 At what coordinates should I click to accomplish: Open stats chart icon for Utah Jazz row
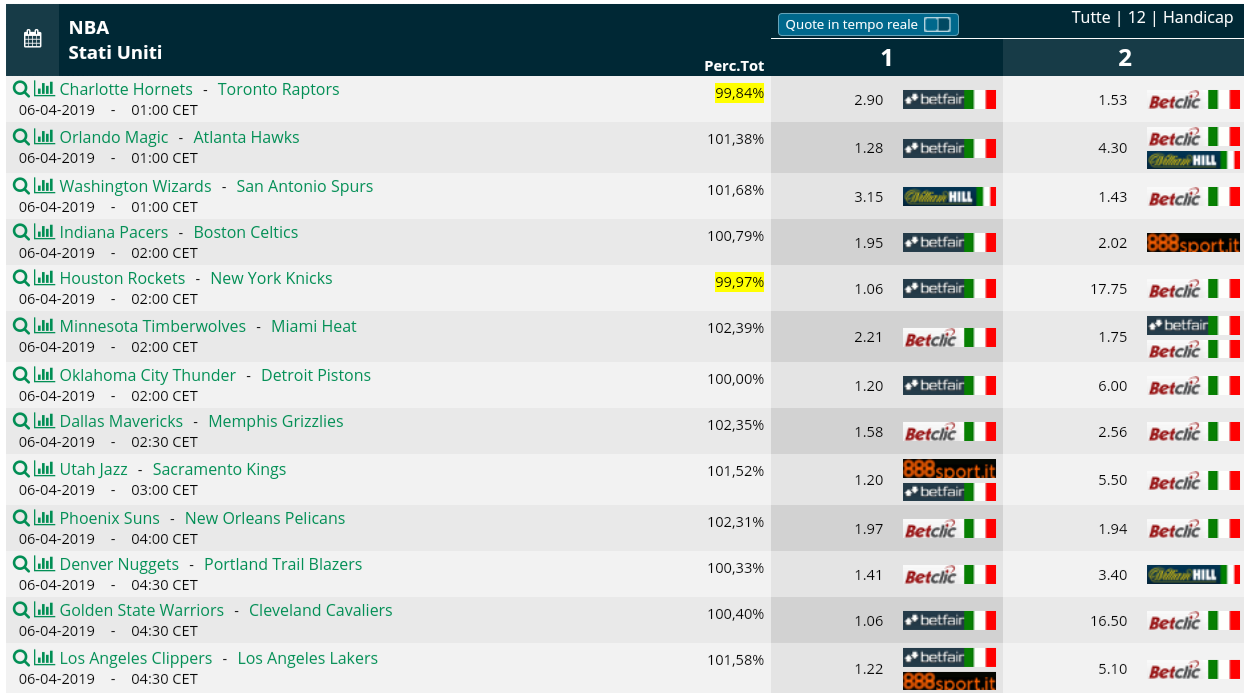point(44,468)
